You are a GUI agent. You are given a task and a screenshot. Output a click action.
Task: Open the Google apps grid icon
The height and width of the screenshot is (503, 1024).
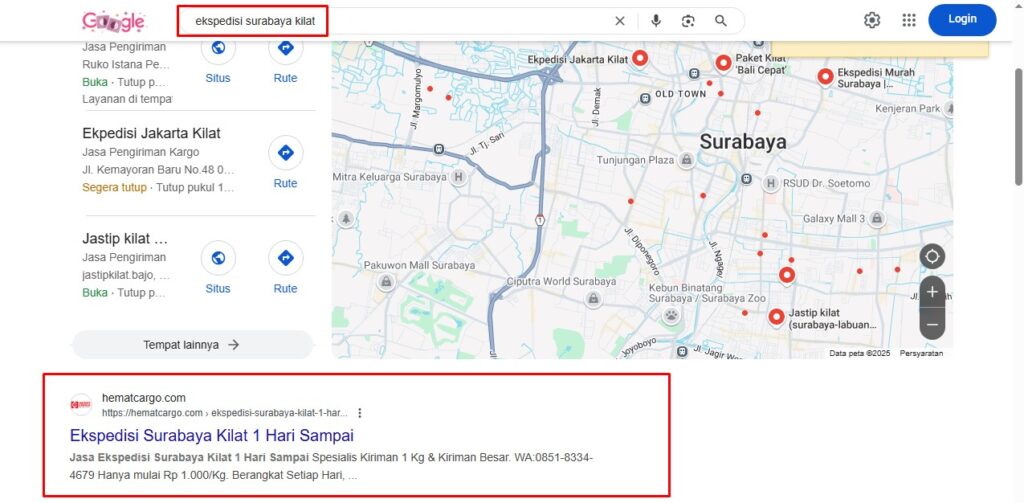tap(909, 20)
